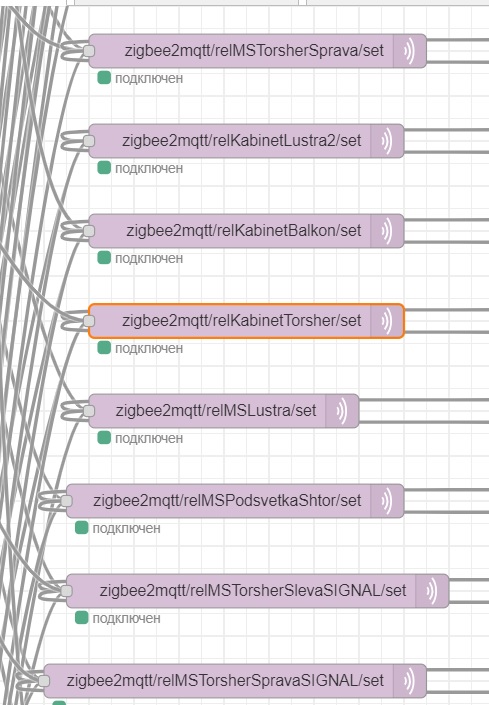Click MQTT icon on relMSPodsvetkaShtor/set node
The width and height of the screenshot is (489, 705).
point(387,500)
